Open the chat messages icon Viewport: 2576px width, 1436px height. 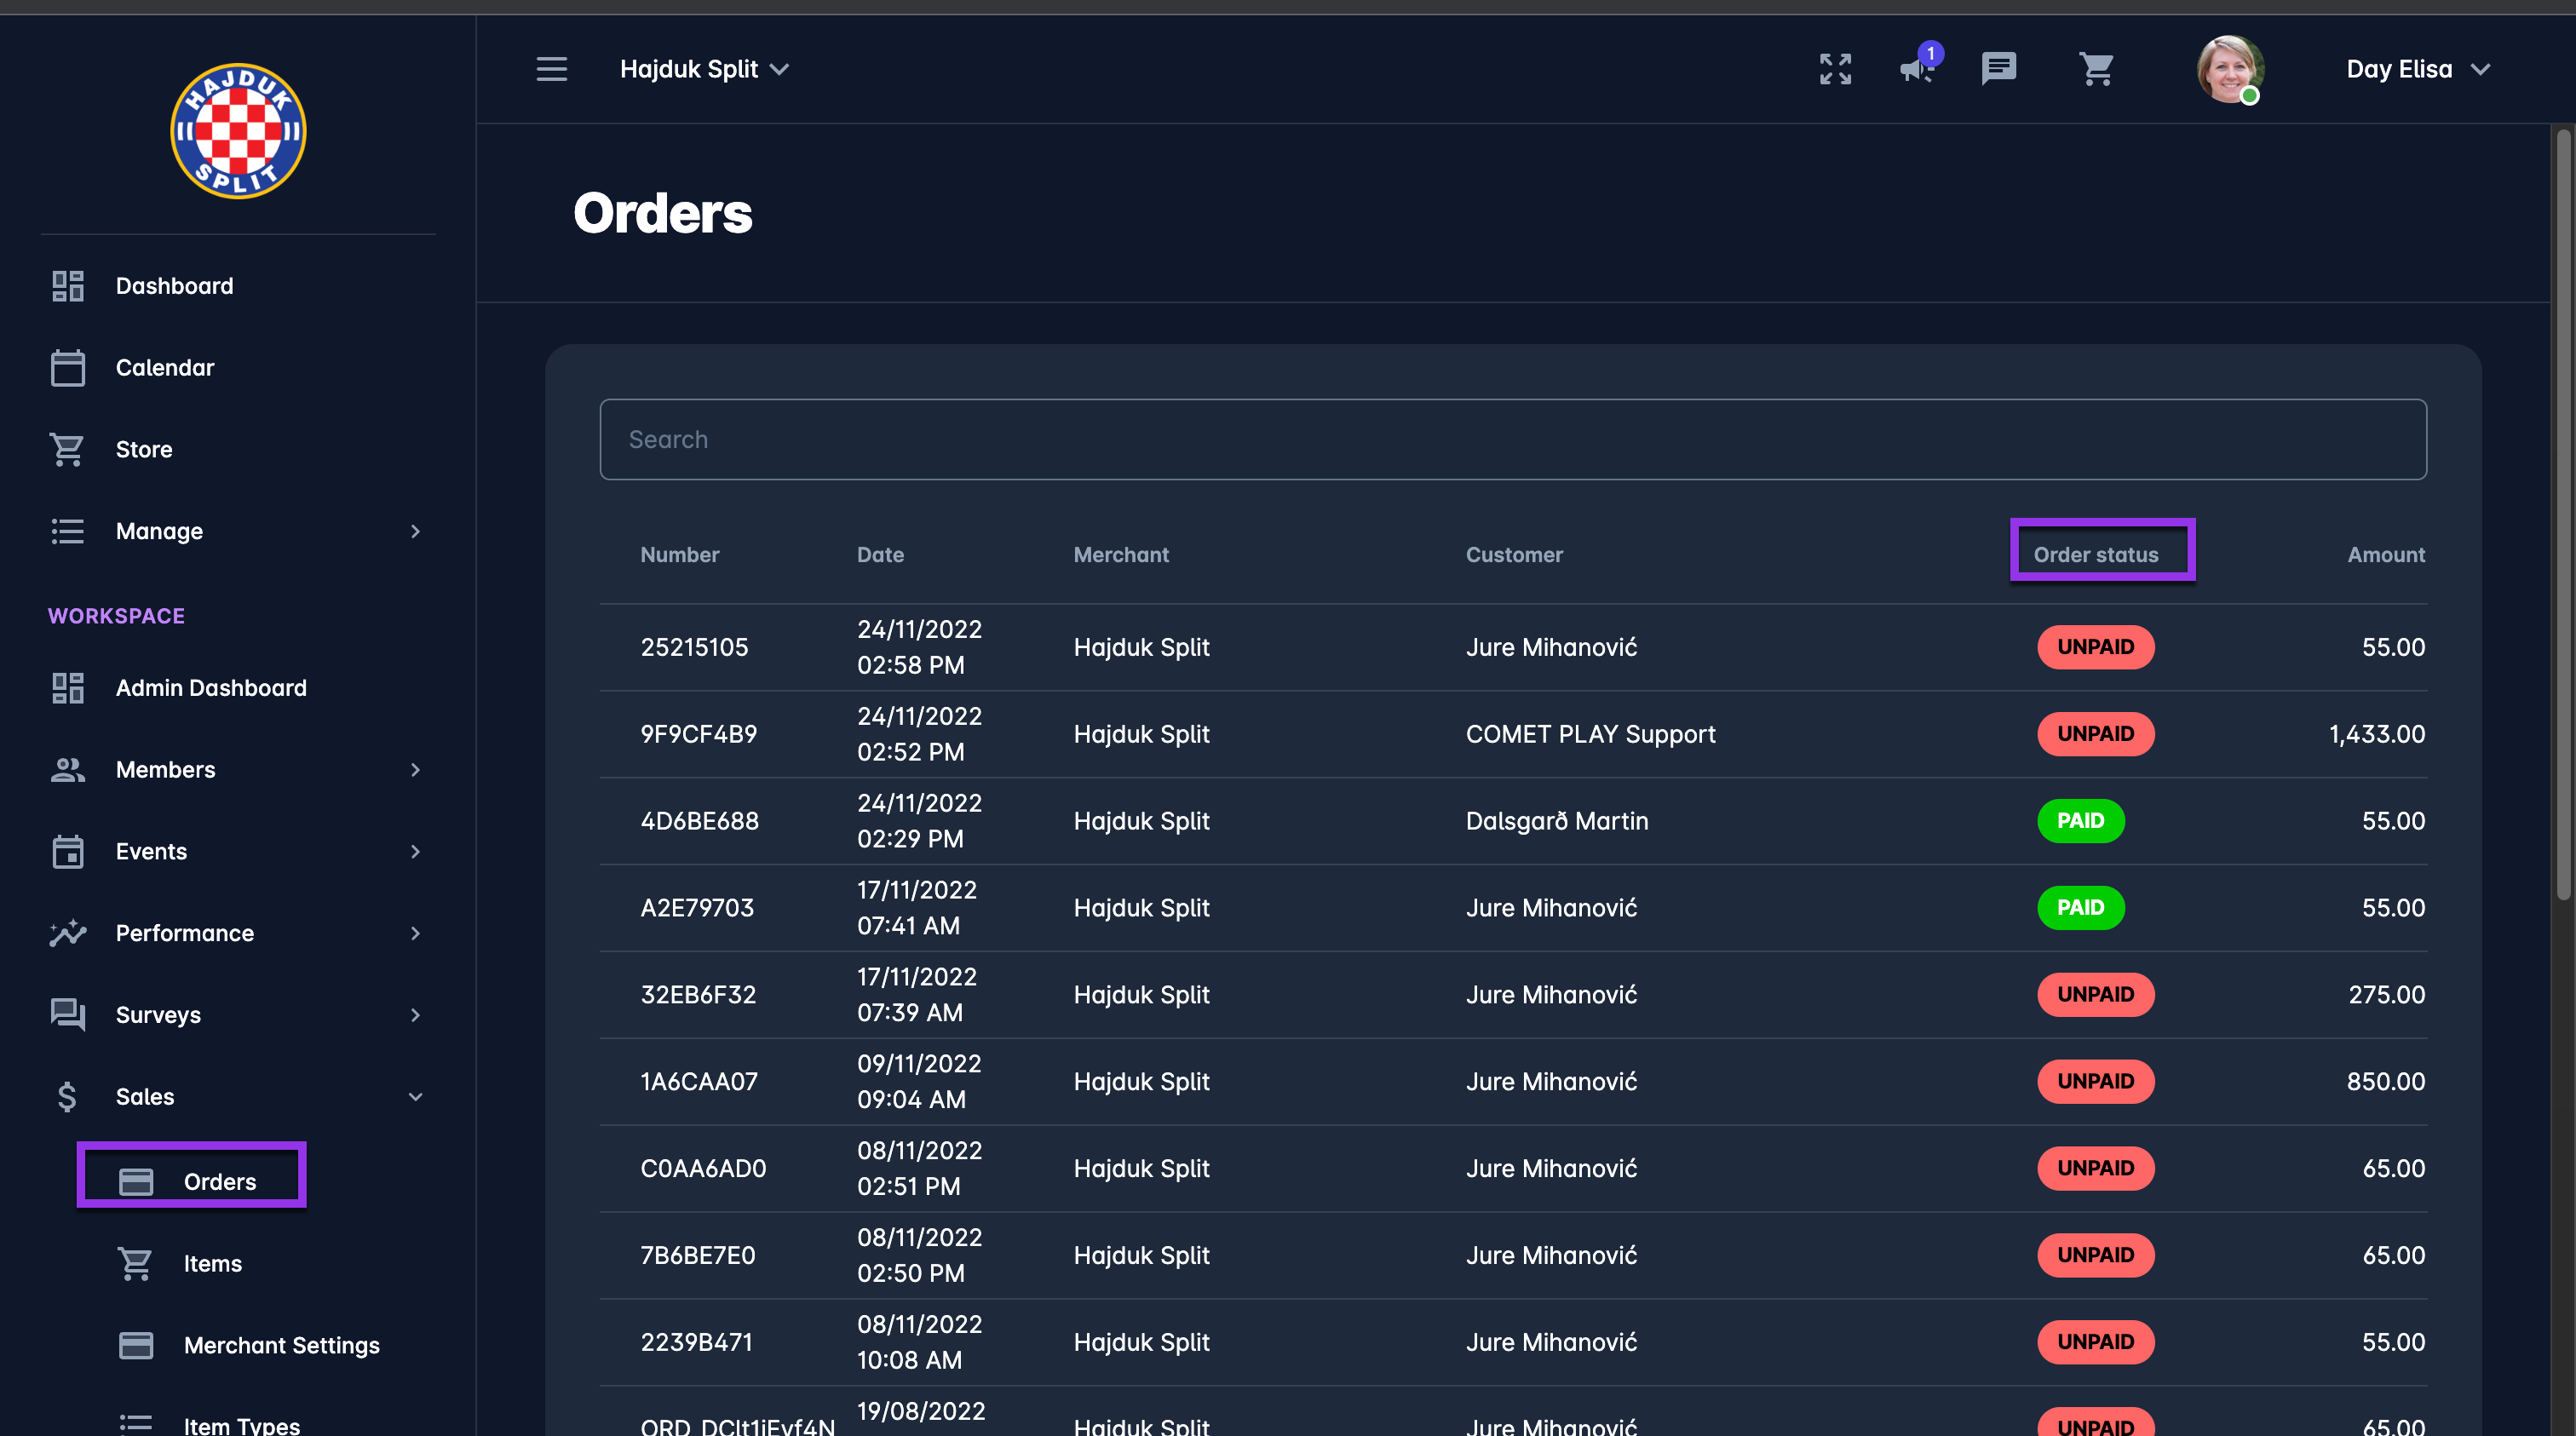coord(1998,69)
